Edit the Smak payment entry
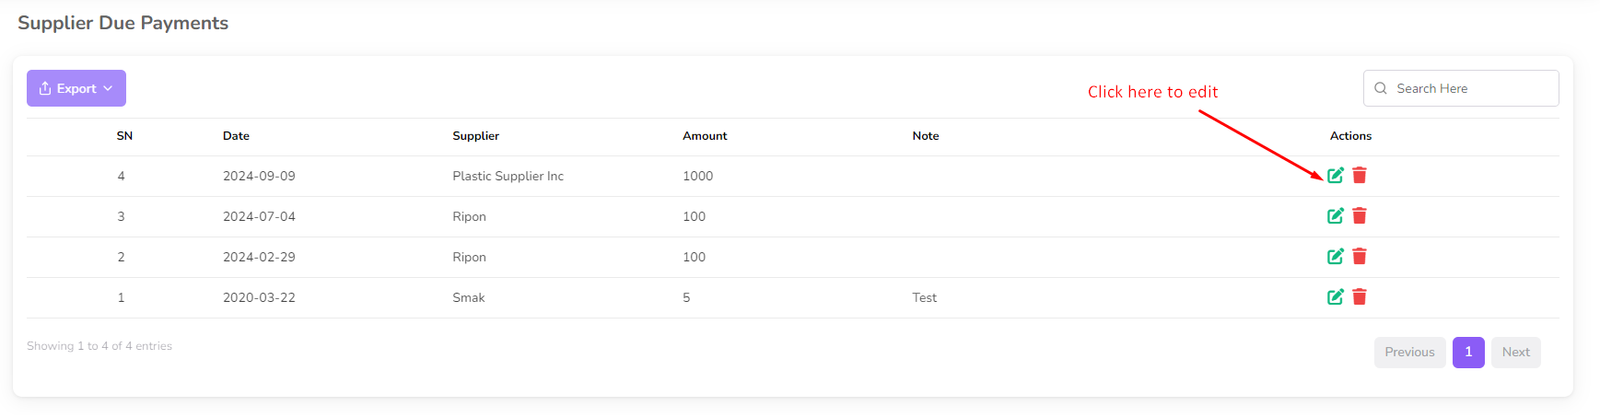Screen dimensions: 1600x415 [1335, 297]
